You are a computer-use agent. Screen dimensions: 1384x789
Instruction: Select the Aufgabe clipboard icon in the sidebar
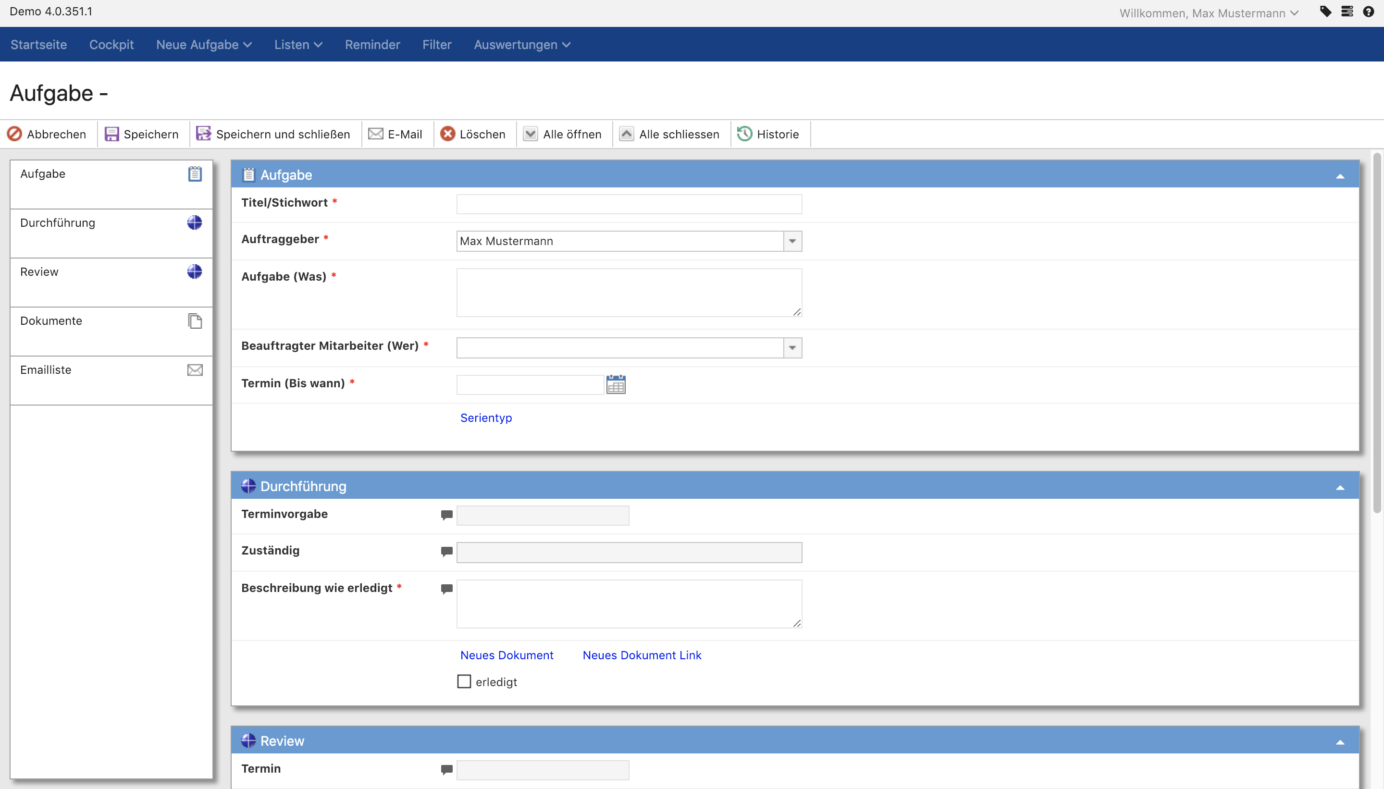[x=194, y=173]
